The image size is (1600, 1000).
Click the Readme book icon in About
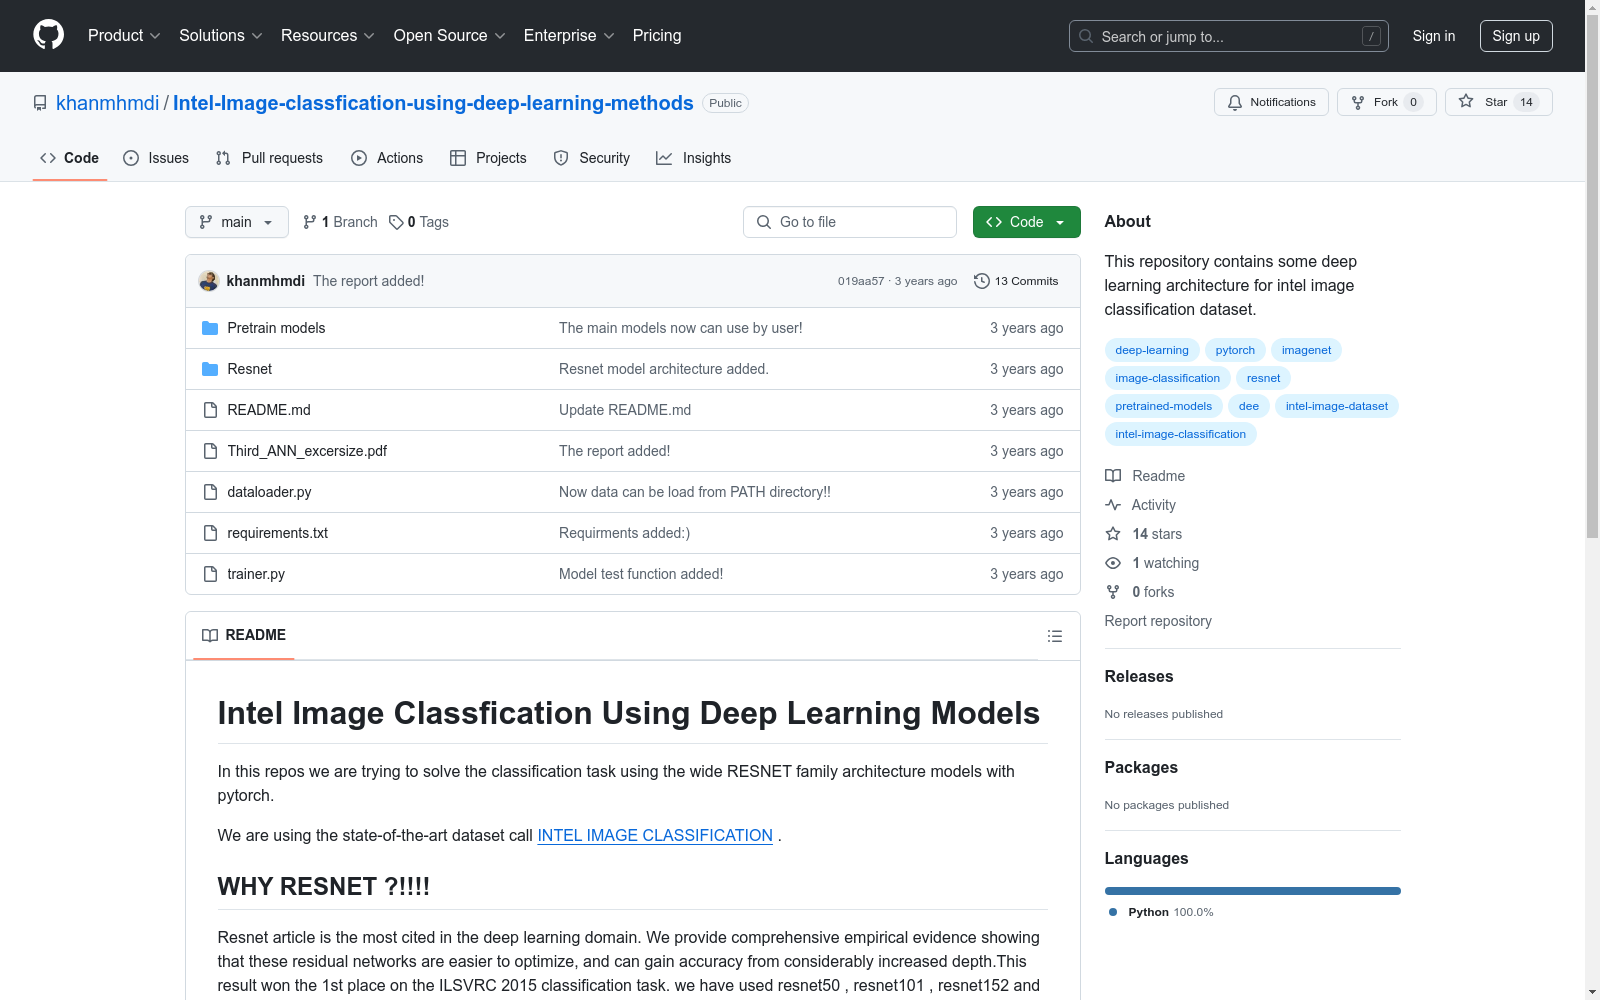coord(1113,476)
